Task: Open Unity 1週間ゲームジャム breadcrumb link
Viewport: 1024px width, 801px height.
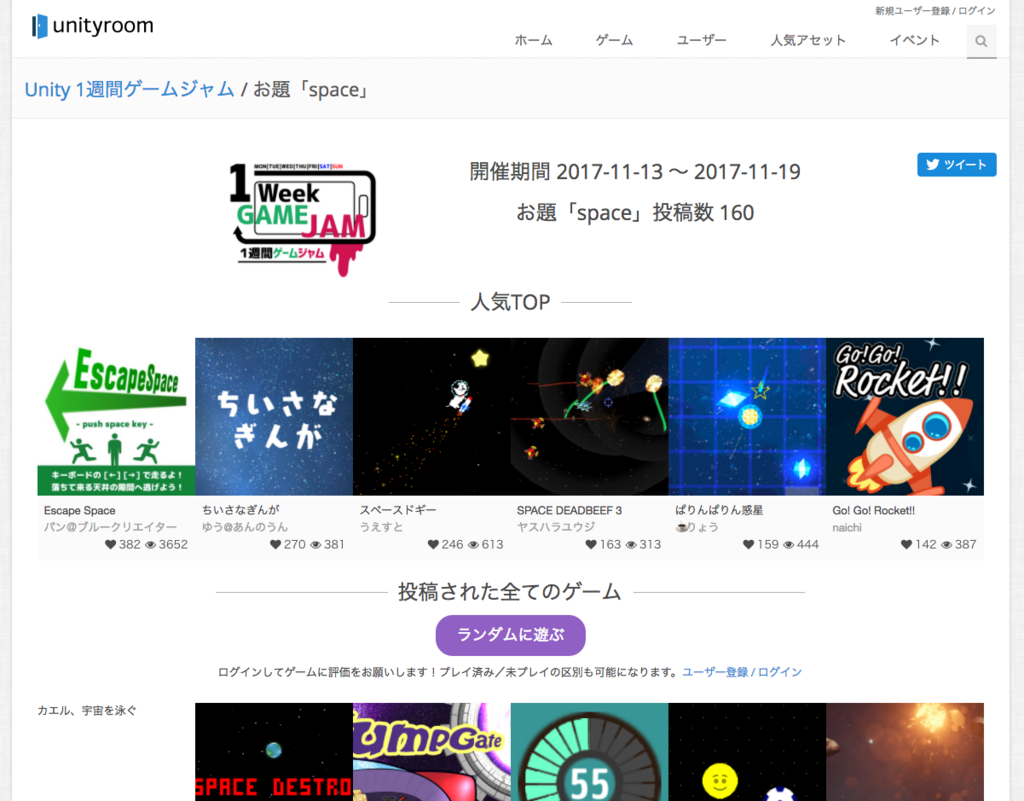Action: 129,89
